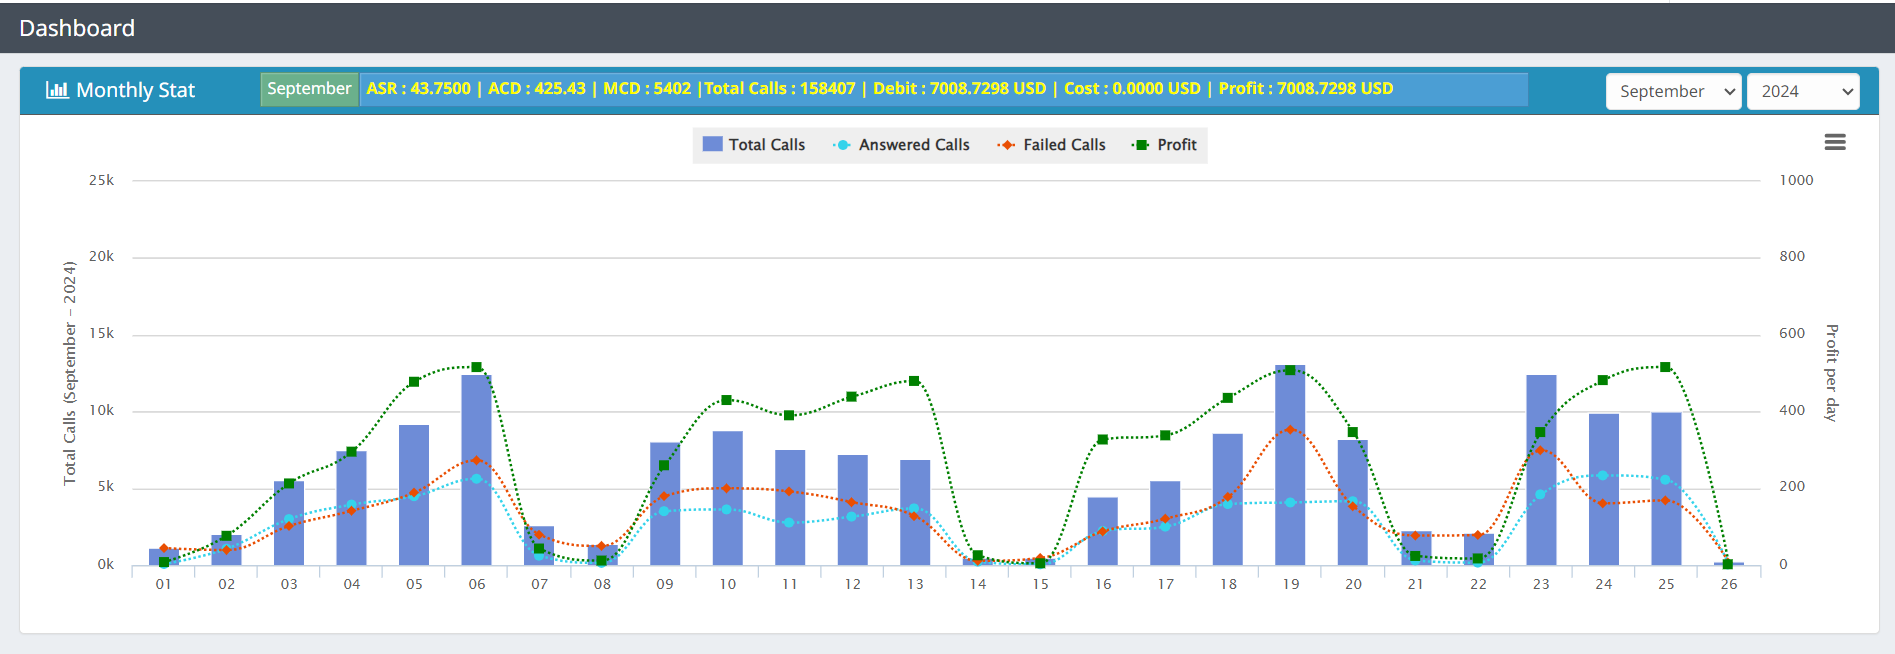Click the Debit : 7008.7298 USD statistic
The height and width of the screenshot is (654, 1895).
pos(960,88)
